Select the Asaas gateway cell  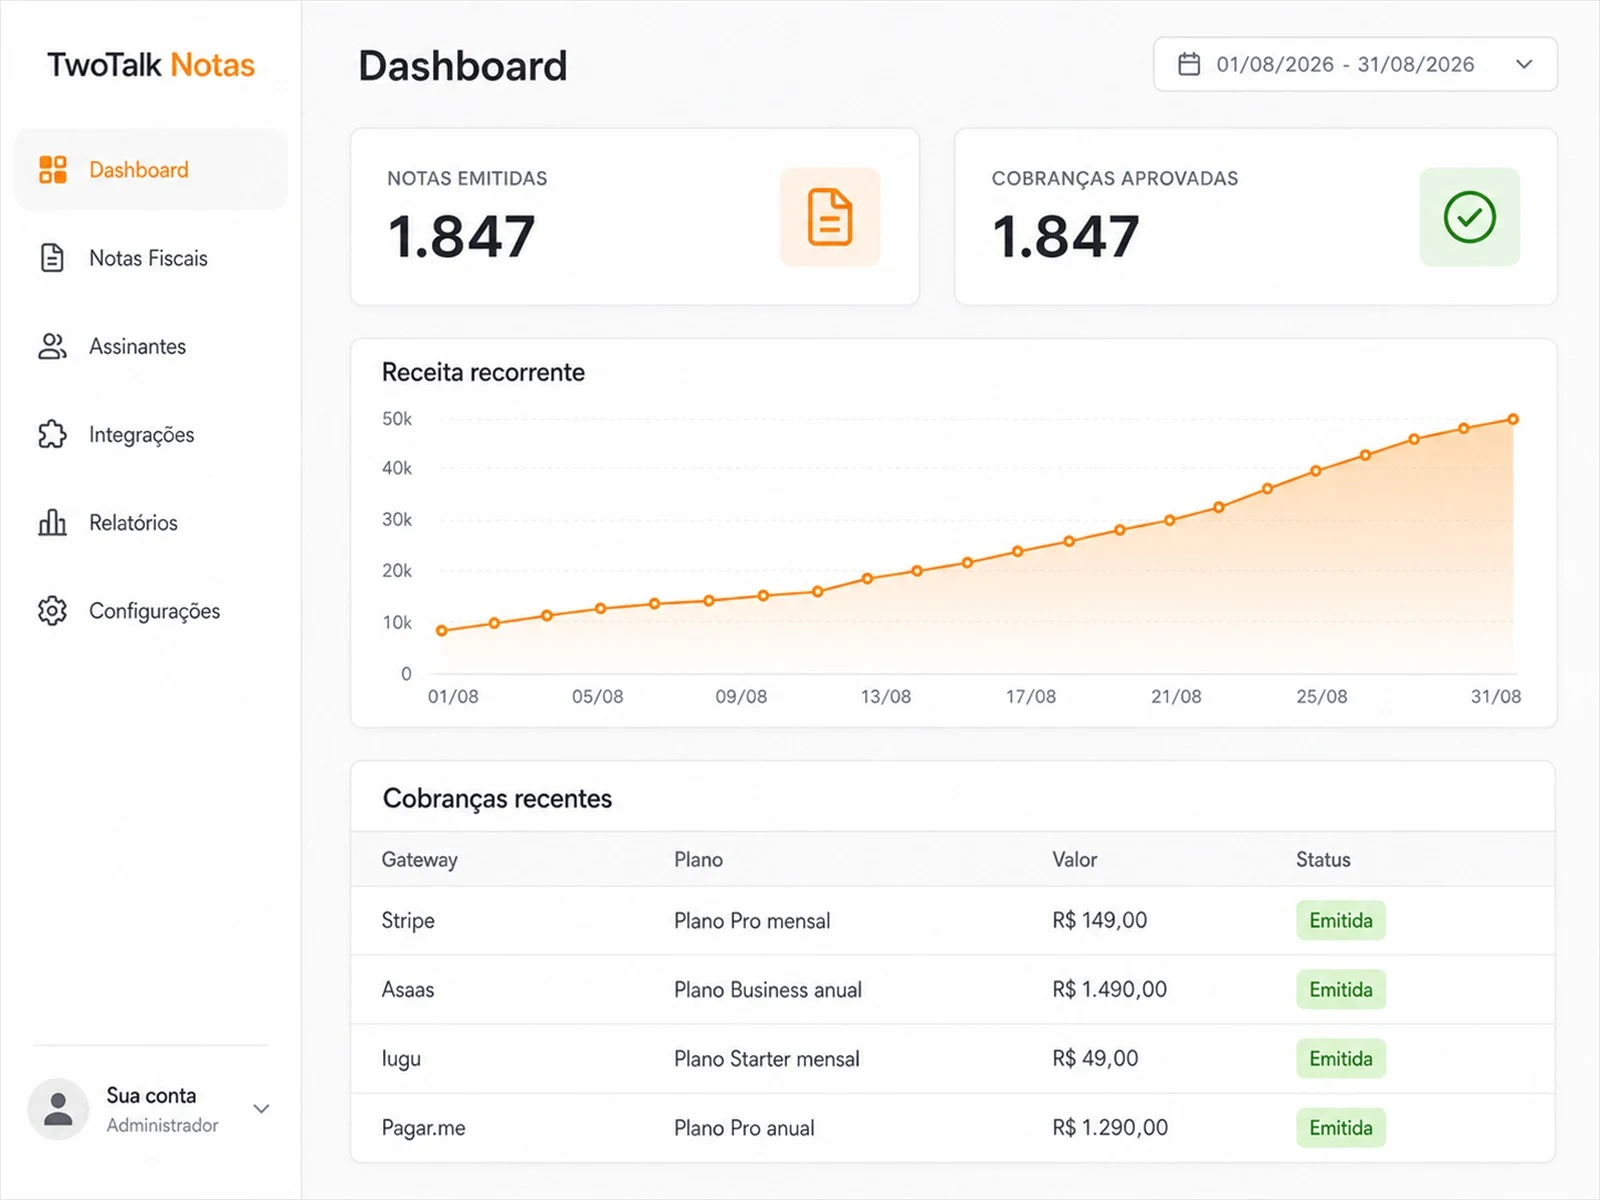[408, 989]
